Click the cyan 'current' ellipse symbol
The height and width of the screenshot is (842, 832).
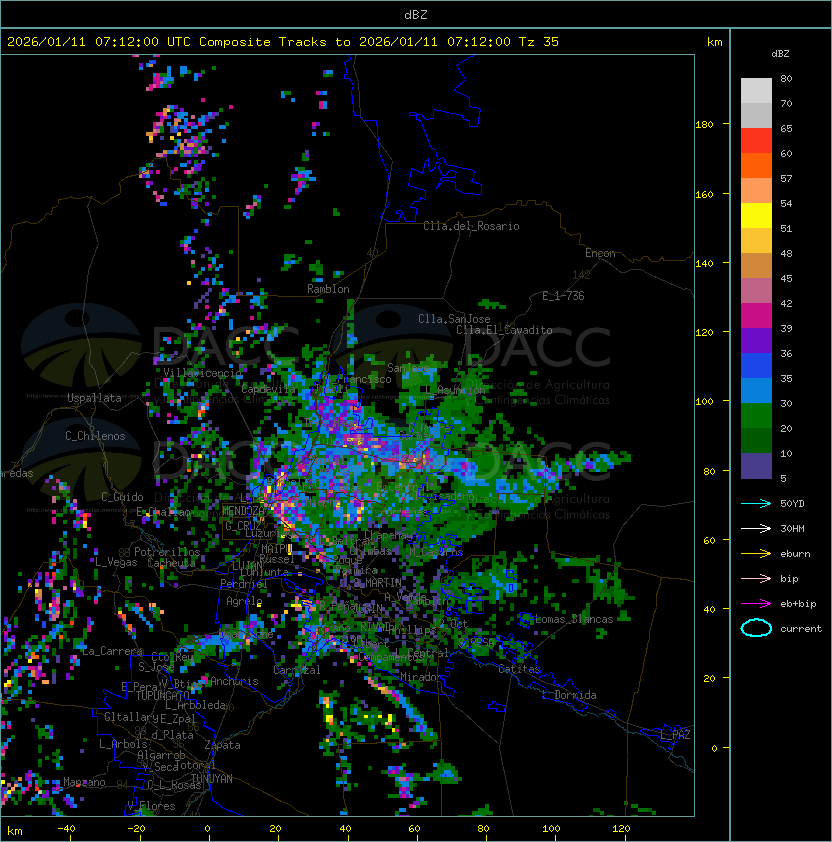(756, 628)
